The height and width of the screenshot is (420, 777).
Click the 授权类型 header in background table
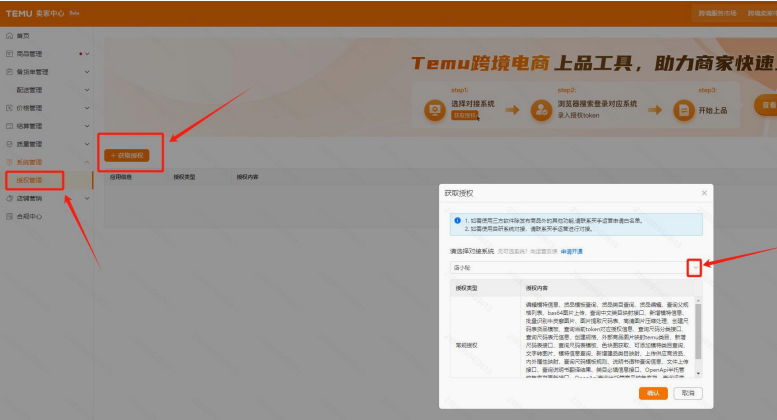184,177
